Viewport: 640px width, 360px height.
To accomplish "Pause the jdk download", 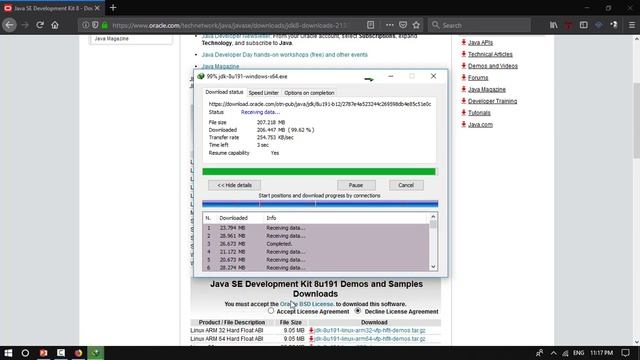I will [356, 185].
